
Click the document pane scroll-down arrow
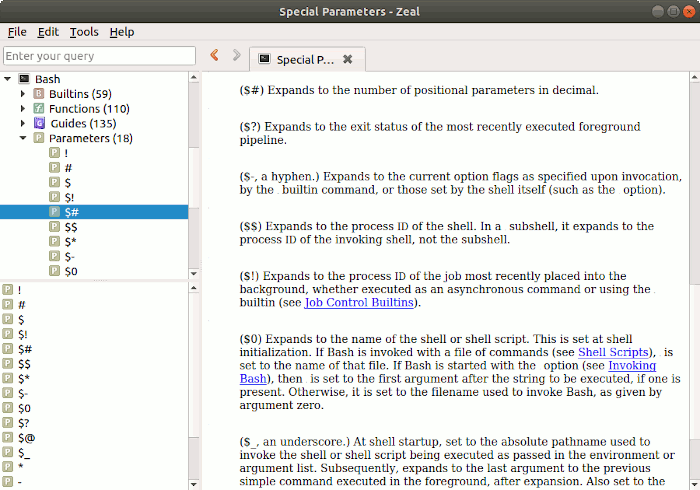tap(695, 484)
